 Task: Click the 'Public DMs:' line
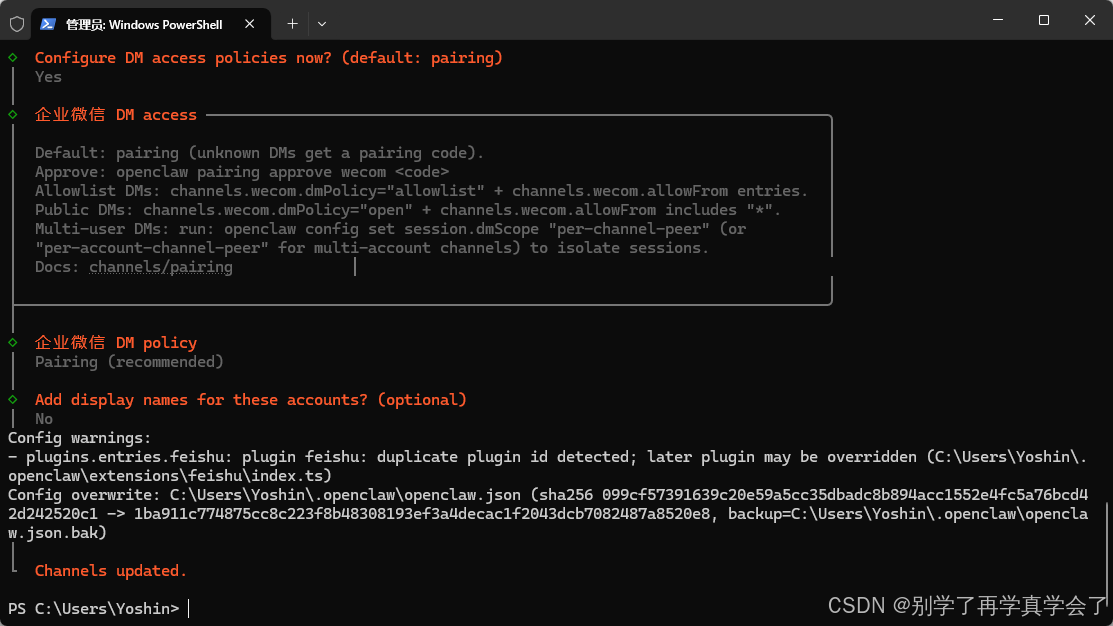coord(408,210)
